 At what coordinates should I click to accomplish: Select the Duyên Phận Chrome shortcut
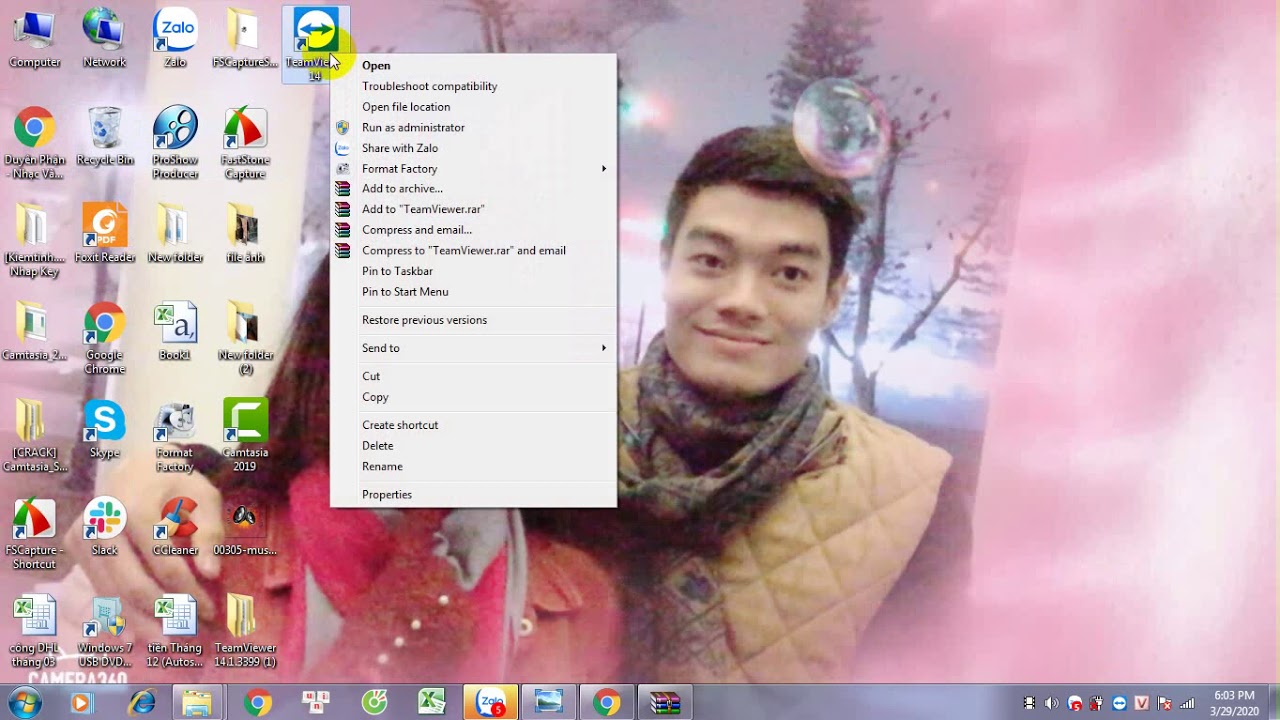point(35,143)
